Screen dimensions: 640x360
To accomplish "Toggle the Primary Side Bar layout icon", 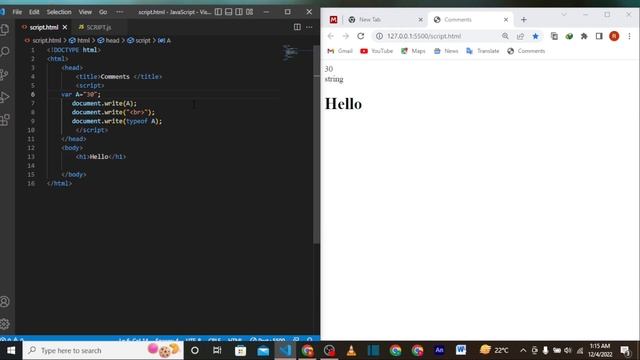I will (218, 12).
